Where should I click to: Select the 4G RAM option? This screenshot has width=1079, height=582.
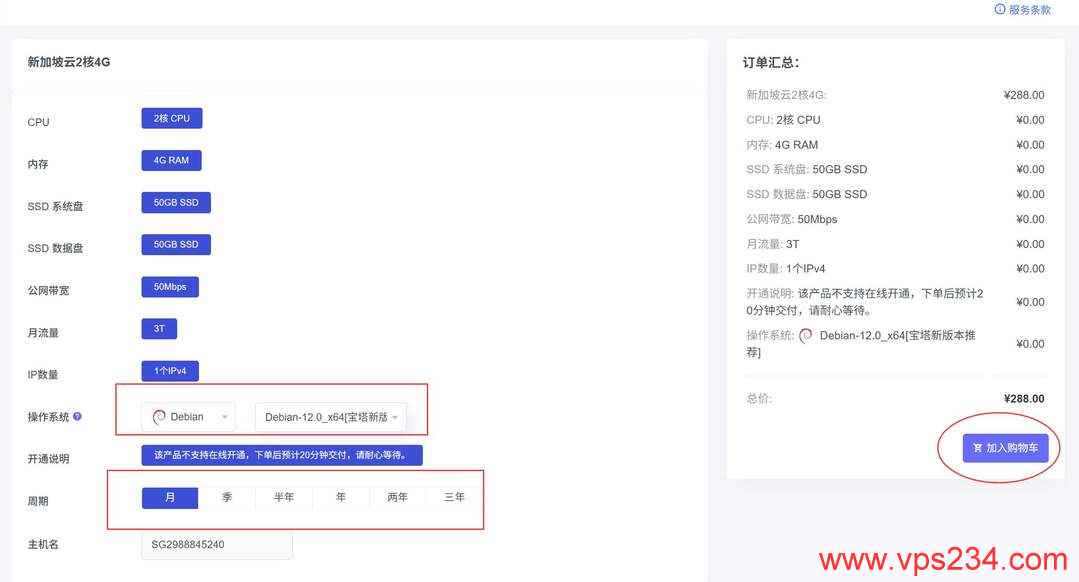coord(171,159)
